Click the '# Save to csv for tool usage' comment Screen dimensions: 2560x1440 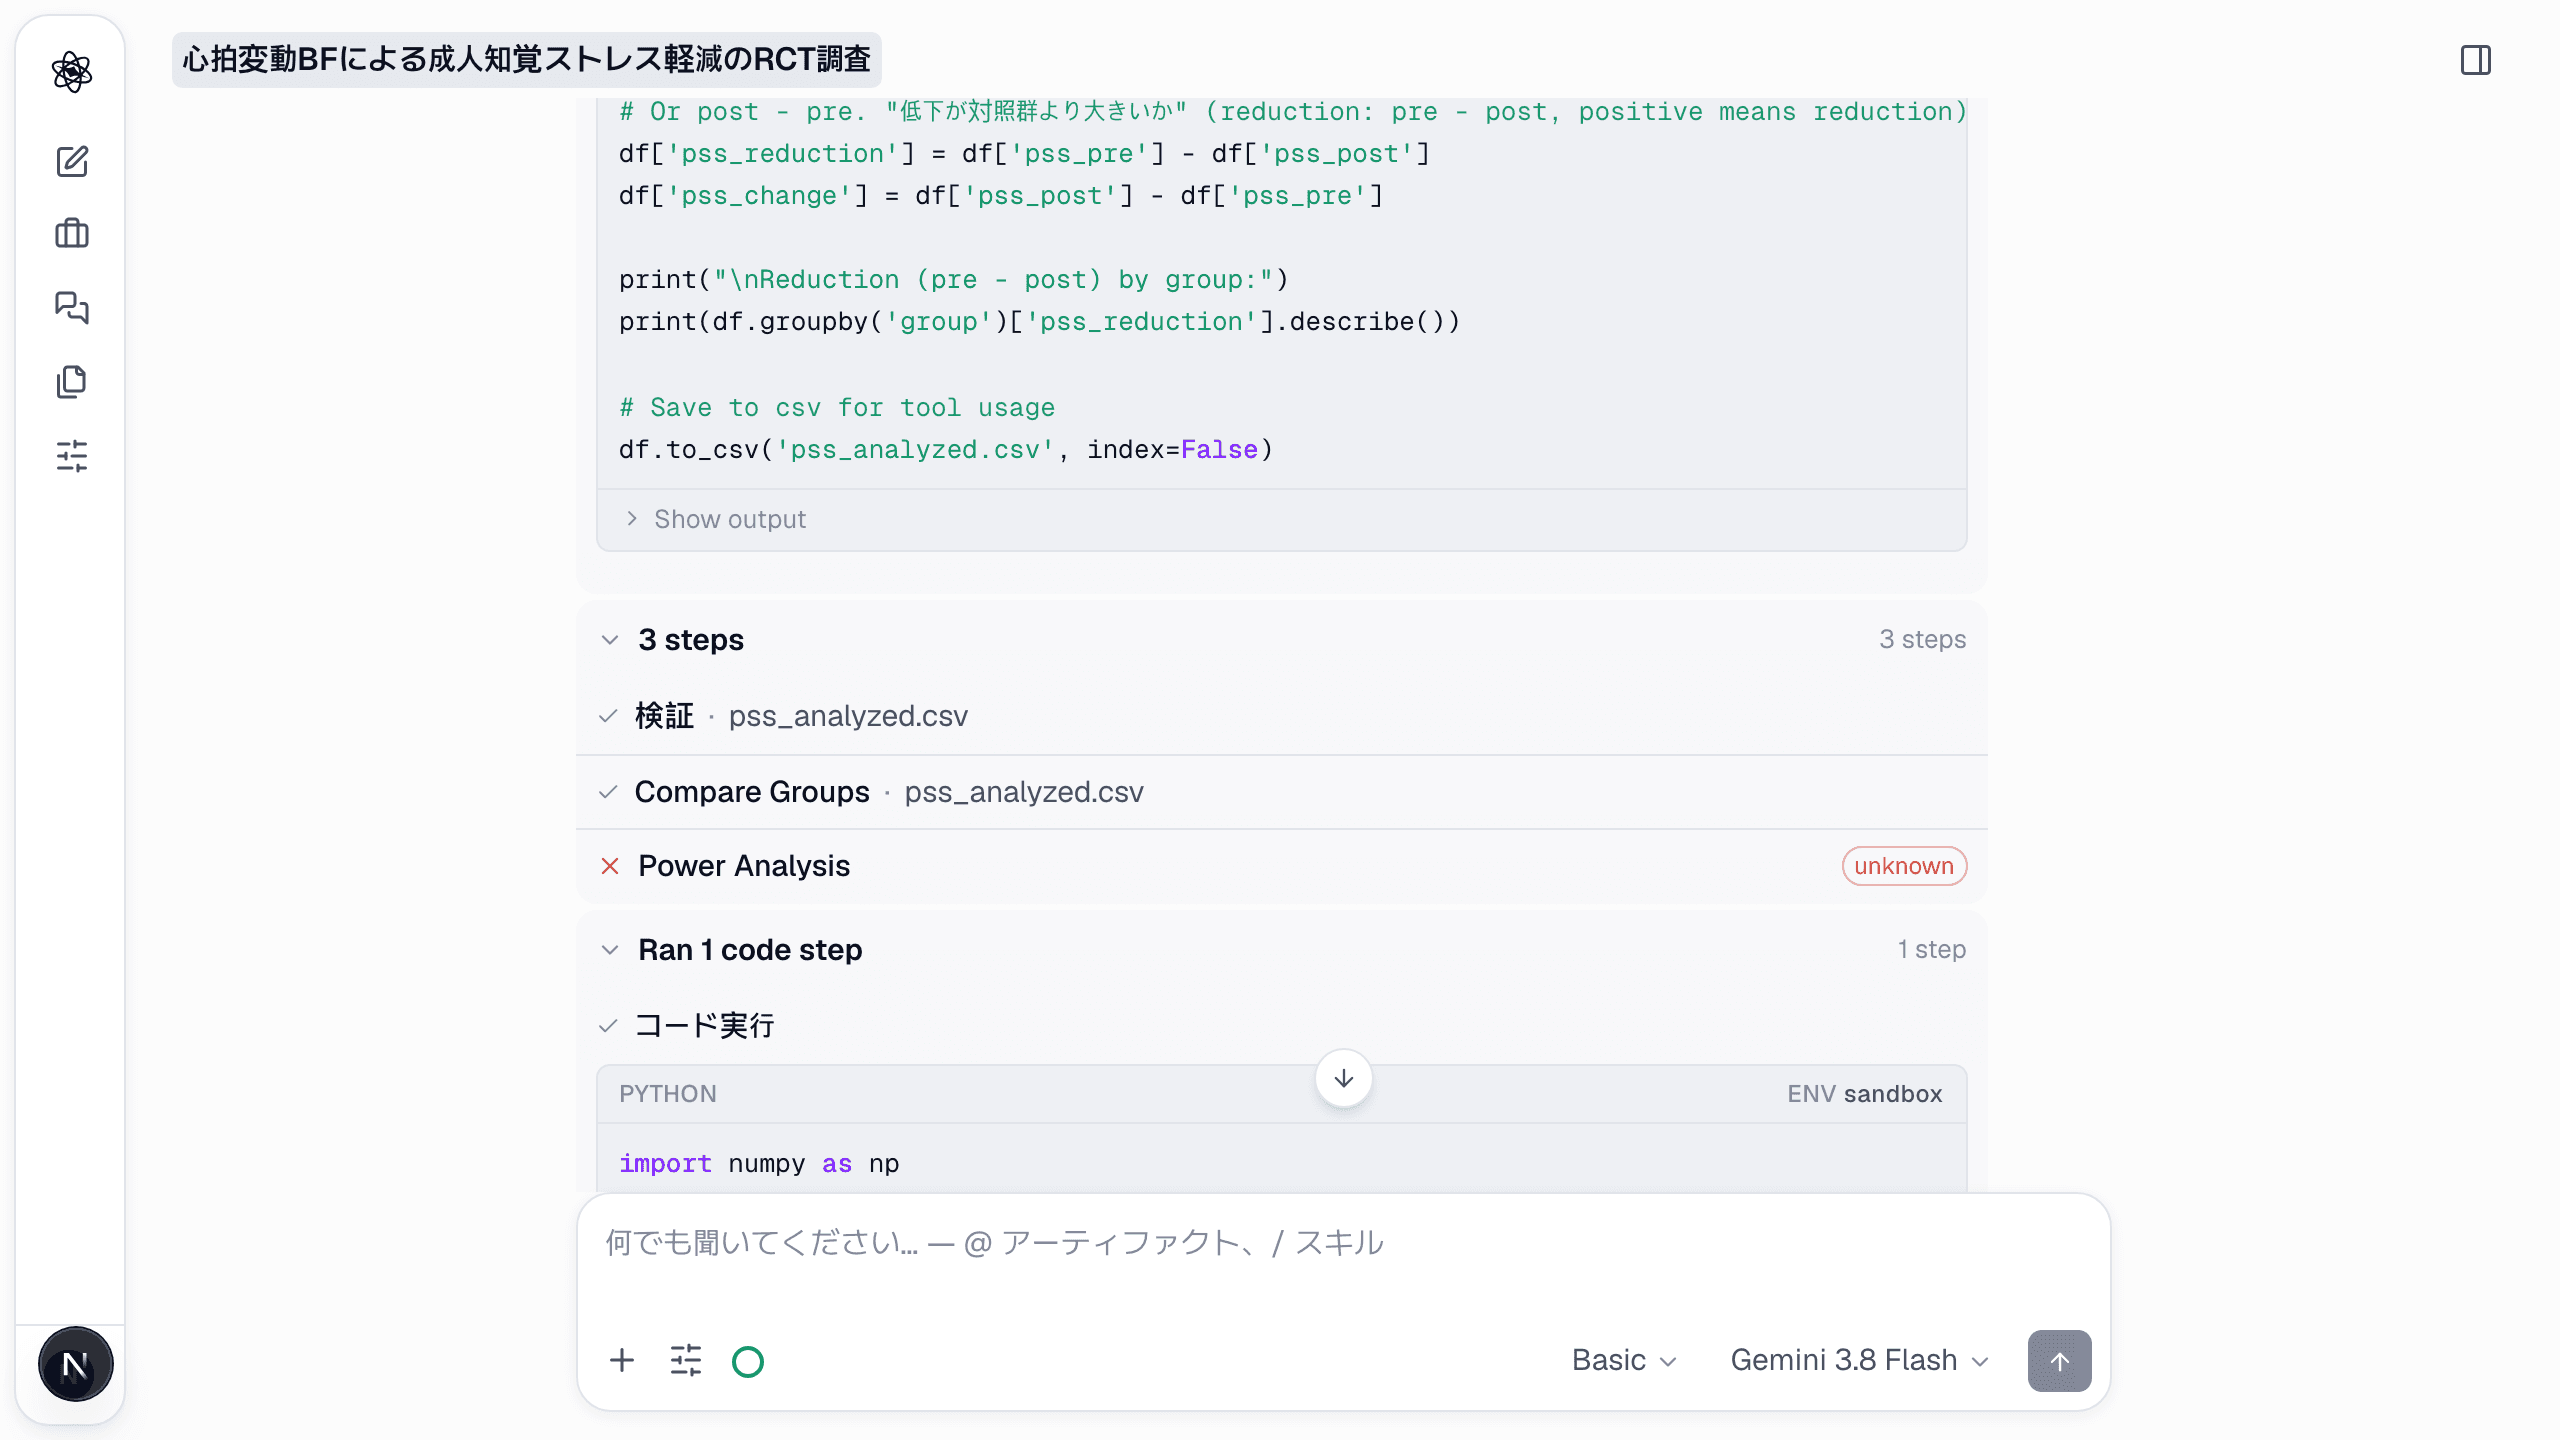click(837, 407)
